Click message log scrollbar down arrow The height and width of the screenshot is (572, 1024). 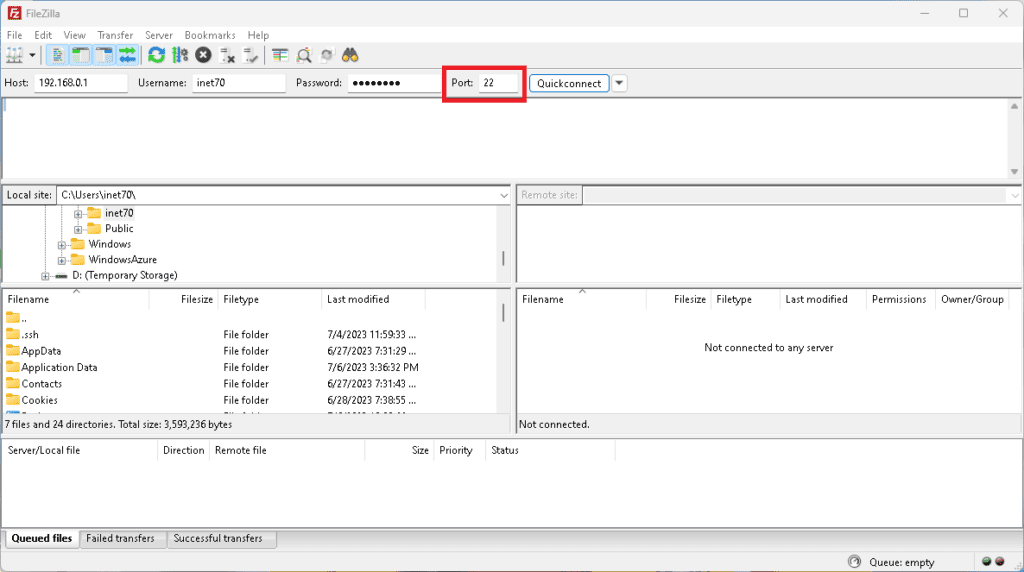coord(1014,172)
